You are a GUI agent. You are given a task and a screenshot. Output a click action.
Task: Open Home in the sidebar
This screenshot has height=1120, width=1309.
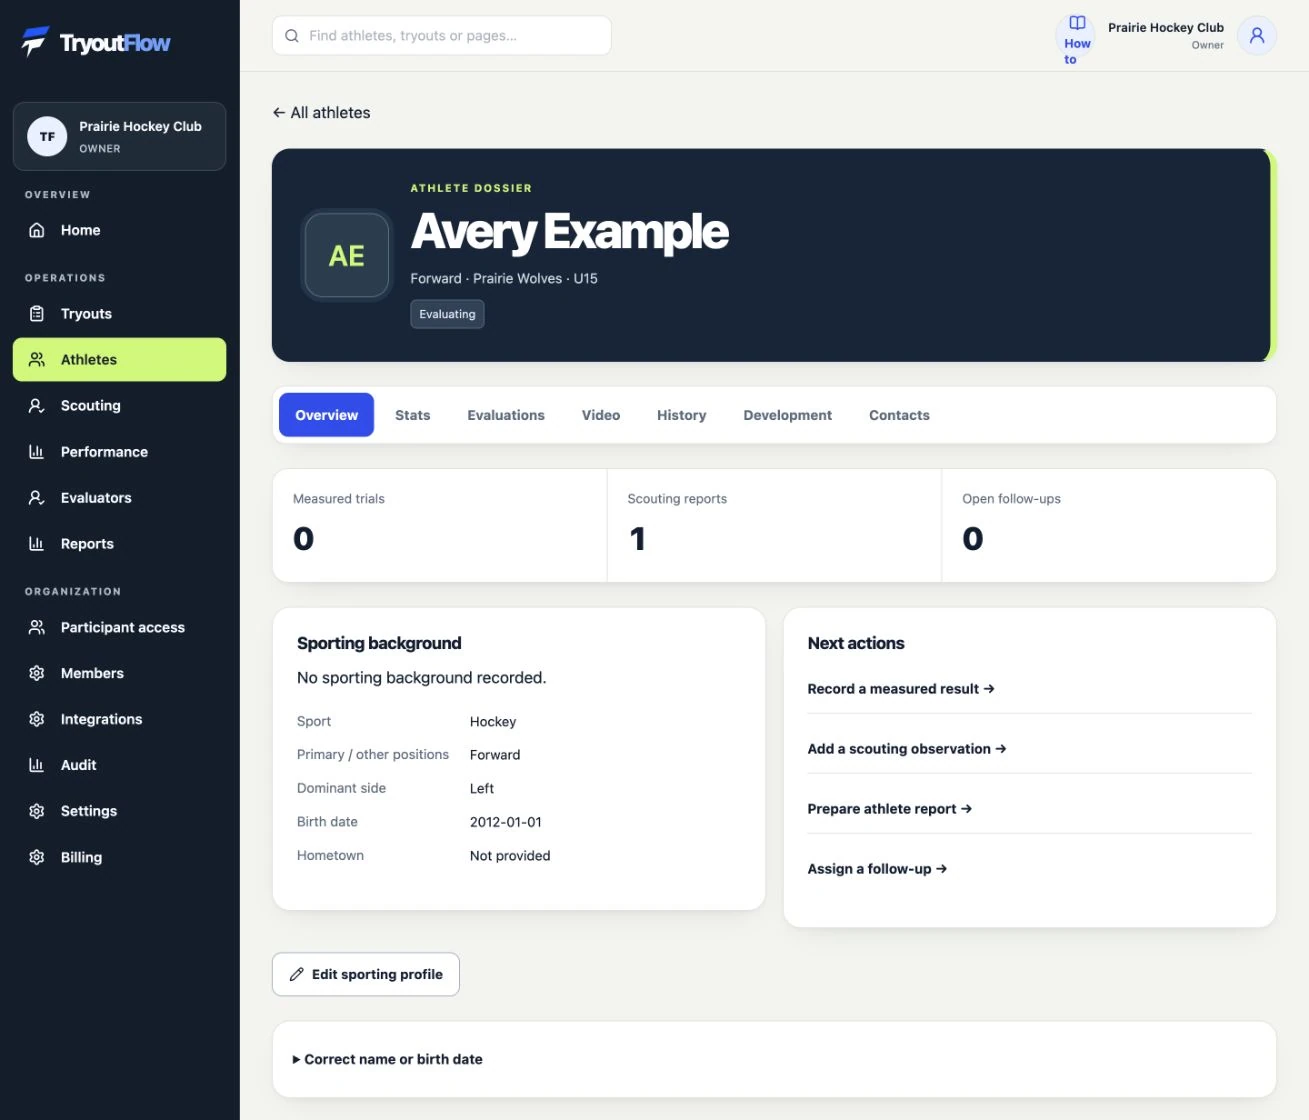click(x=119, y=230)
